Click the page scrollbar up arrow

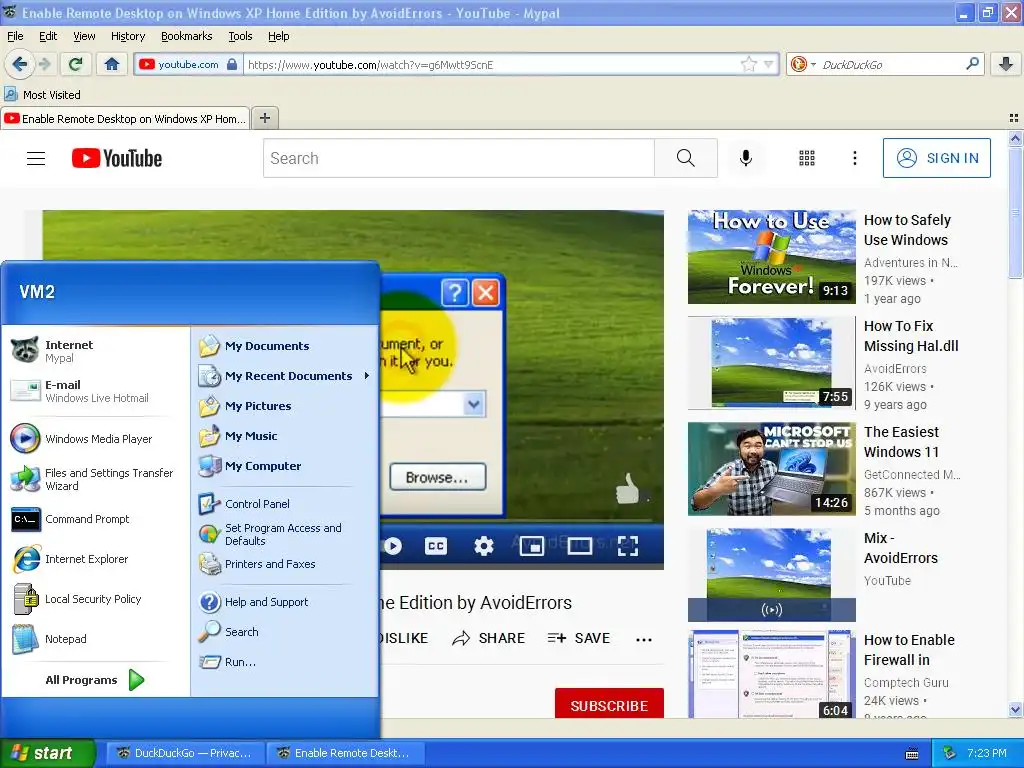1015,138
